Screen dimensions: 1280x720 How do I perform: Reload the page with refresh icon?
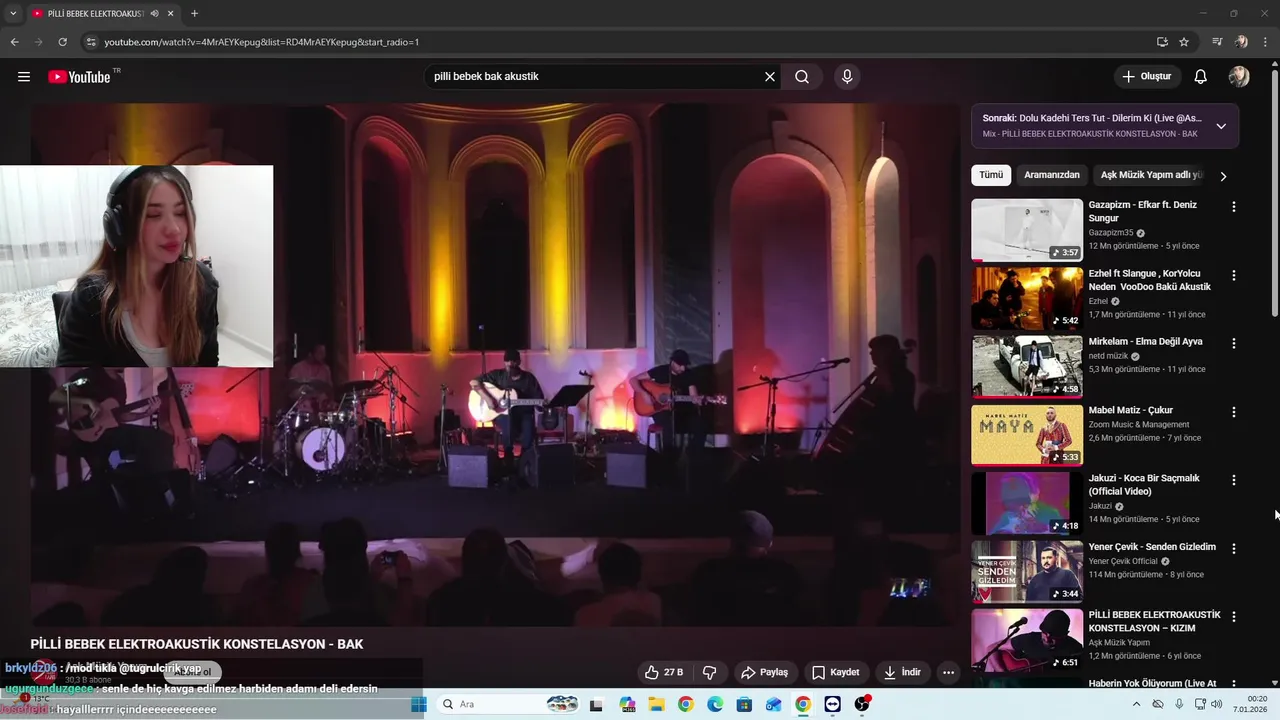(62, 42)
